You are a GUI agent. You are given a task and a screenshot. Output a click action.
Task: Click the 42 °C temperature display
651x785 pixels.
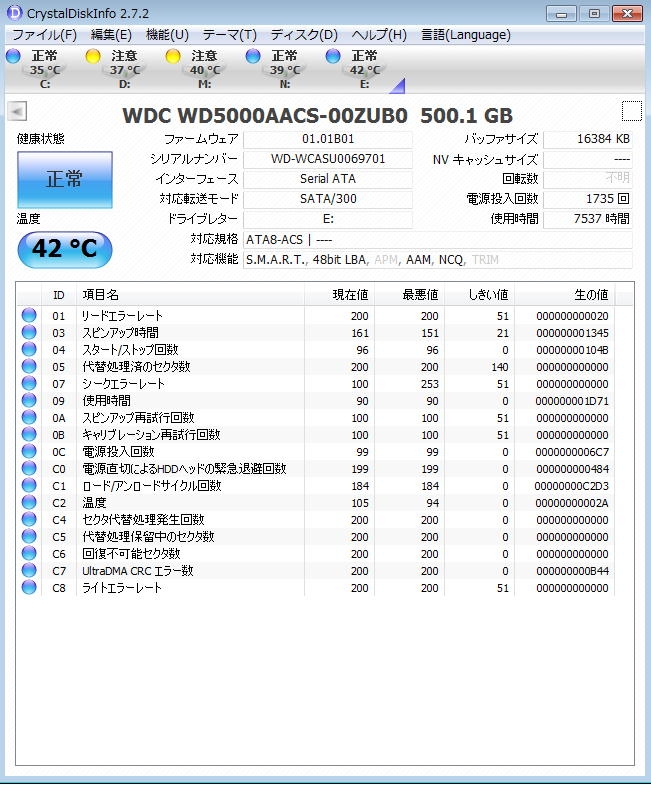(x=65, y=249)
